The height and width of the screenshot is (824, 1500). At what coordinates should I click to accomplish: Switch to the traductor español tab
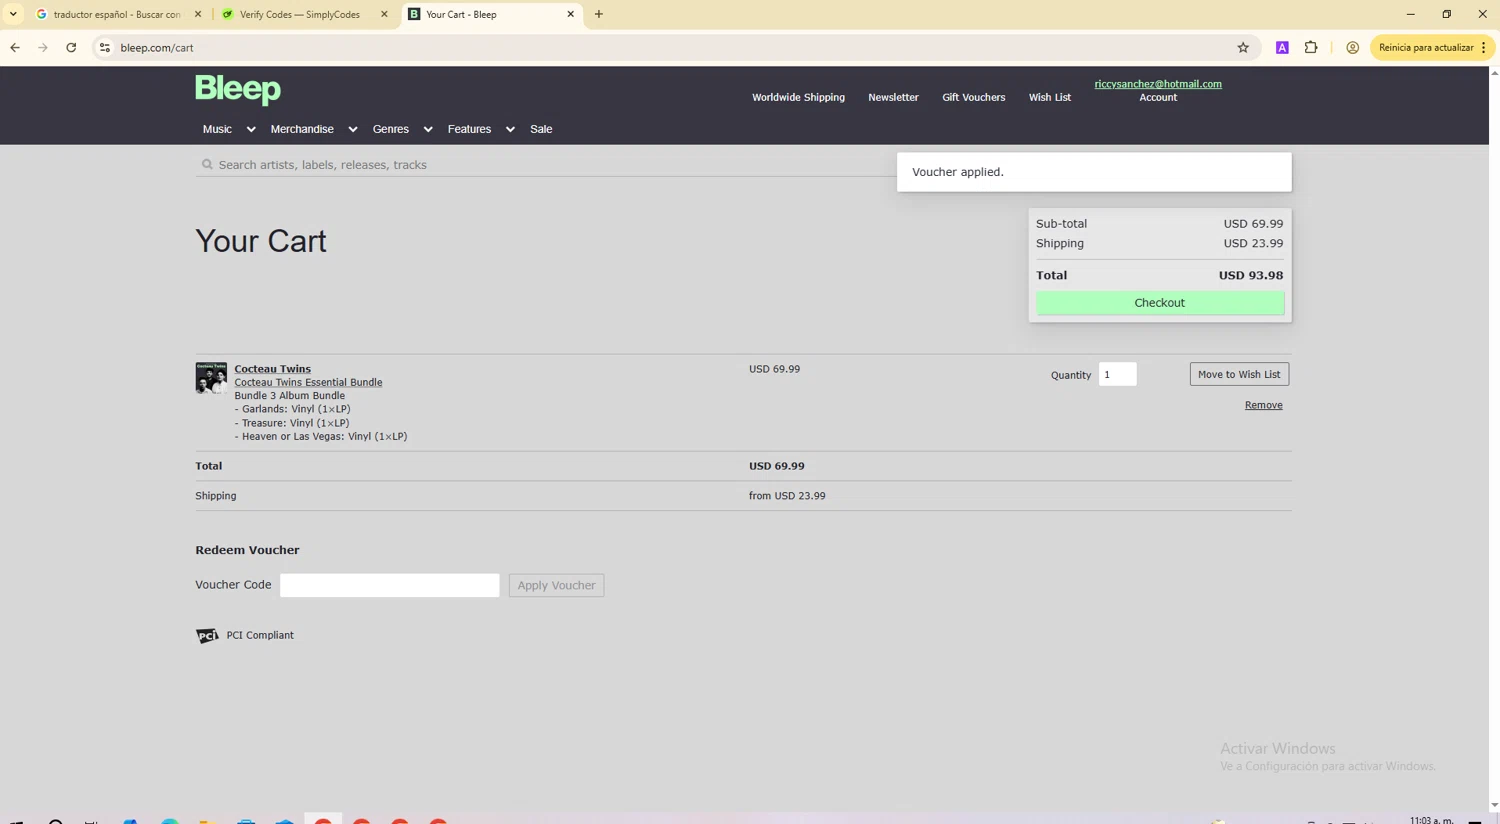117,14
